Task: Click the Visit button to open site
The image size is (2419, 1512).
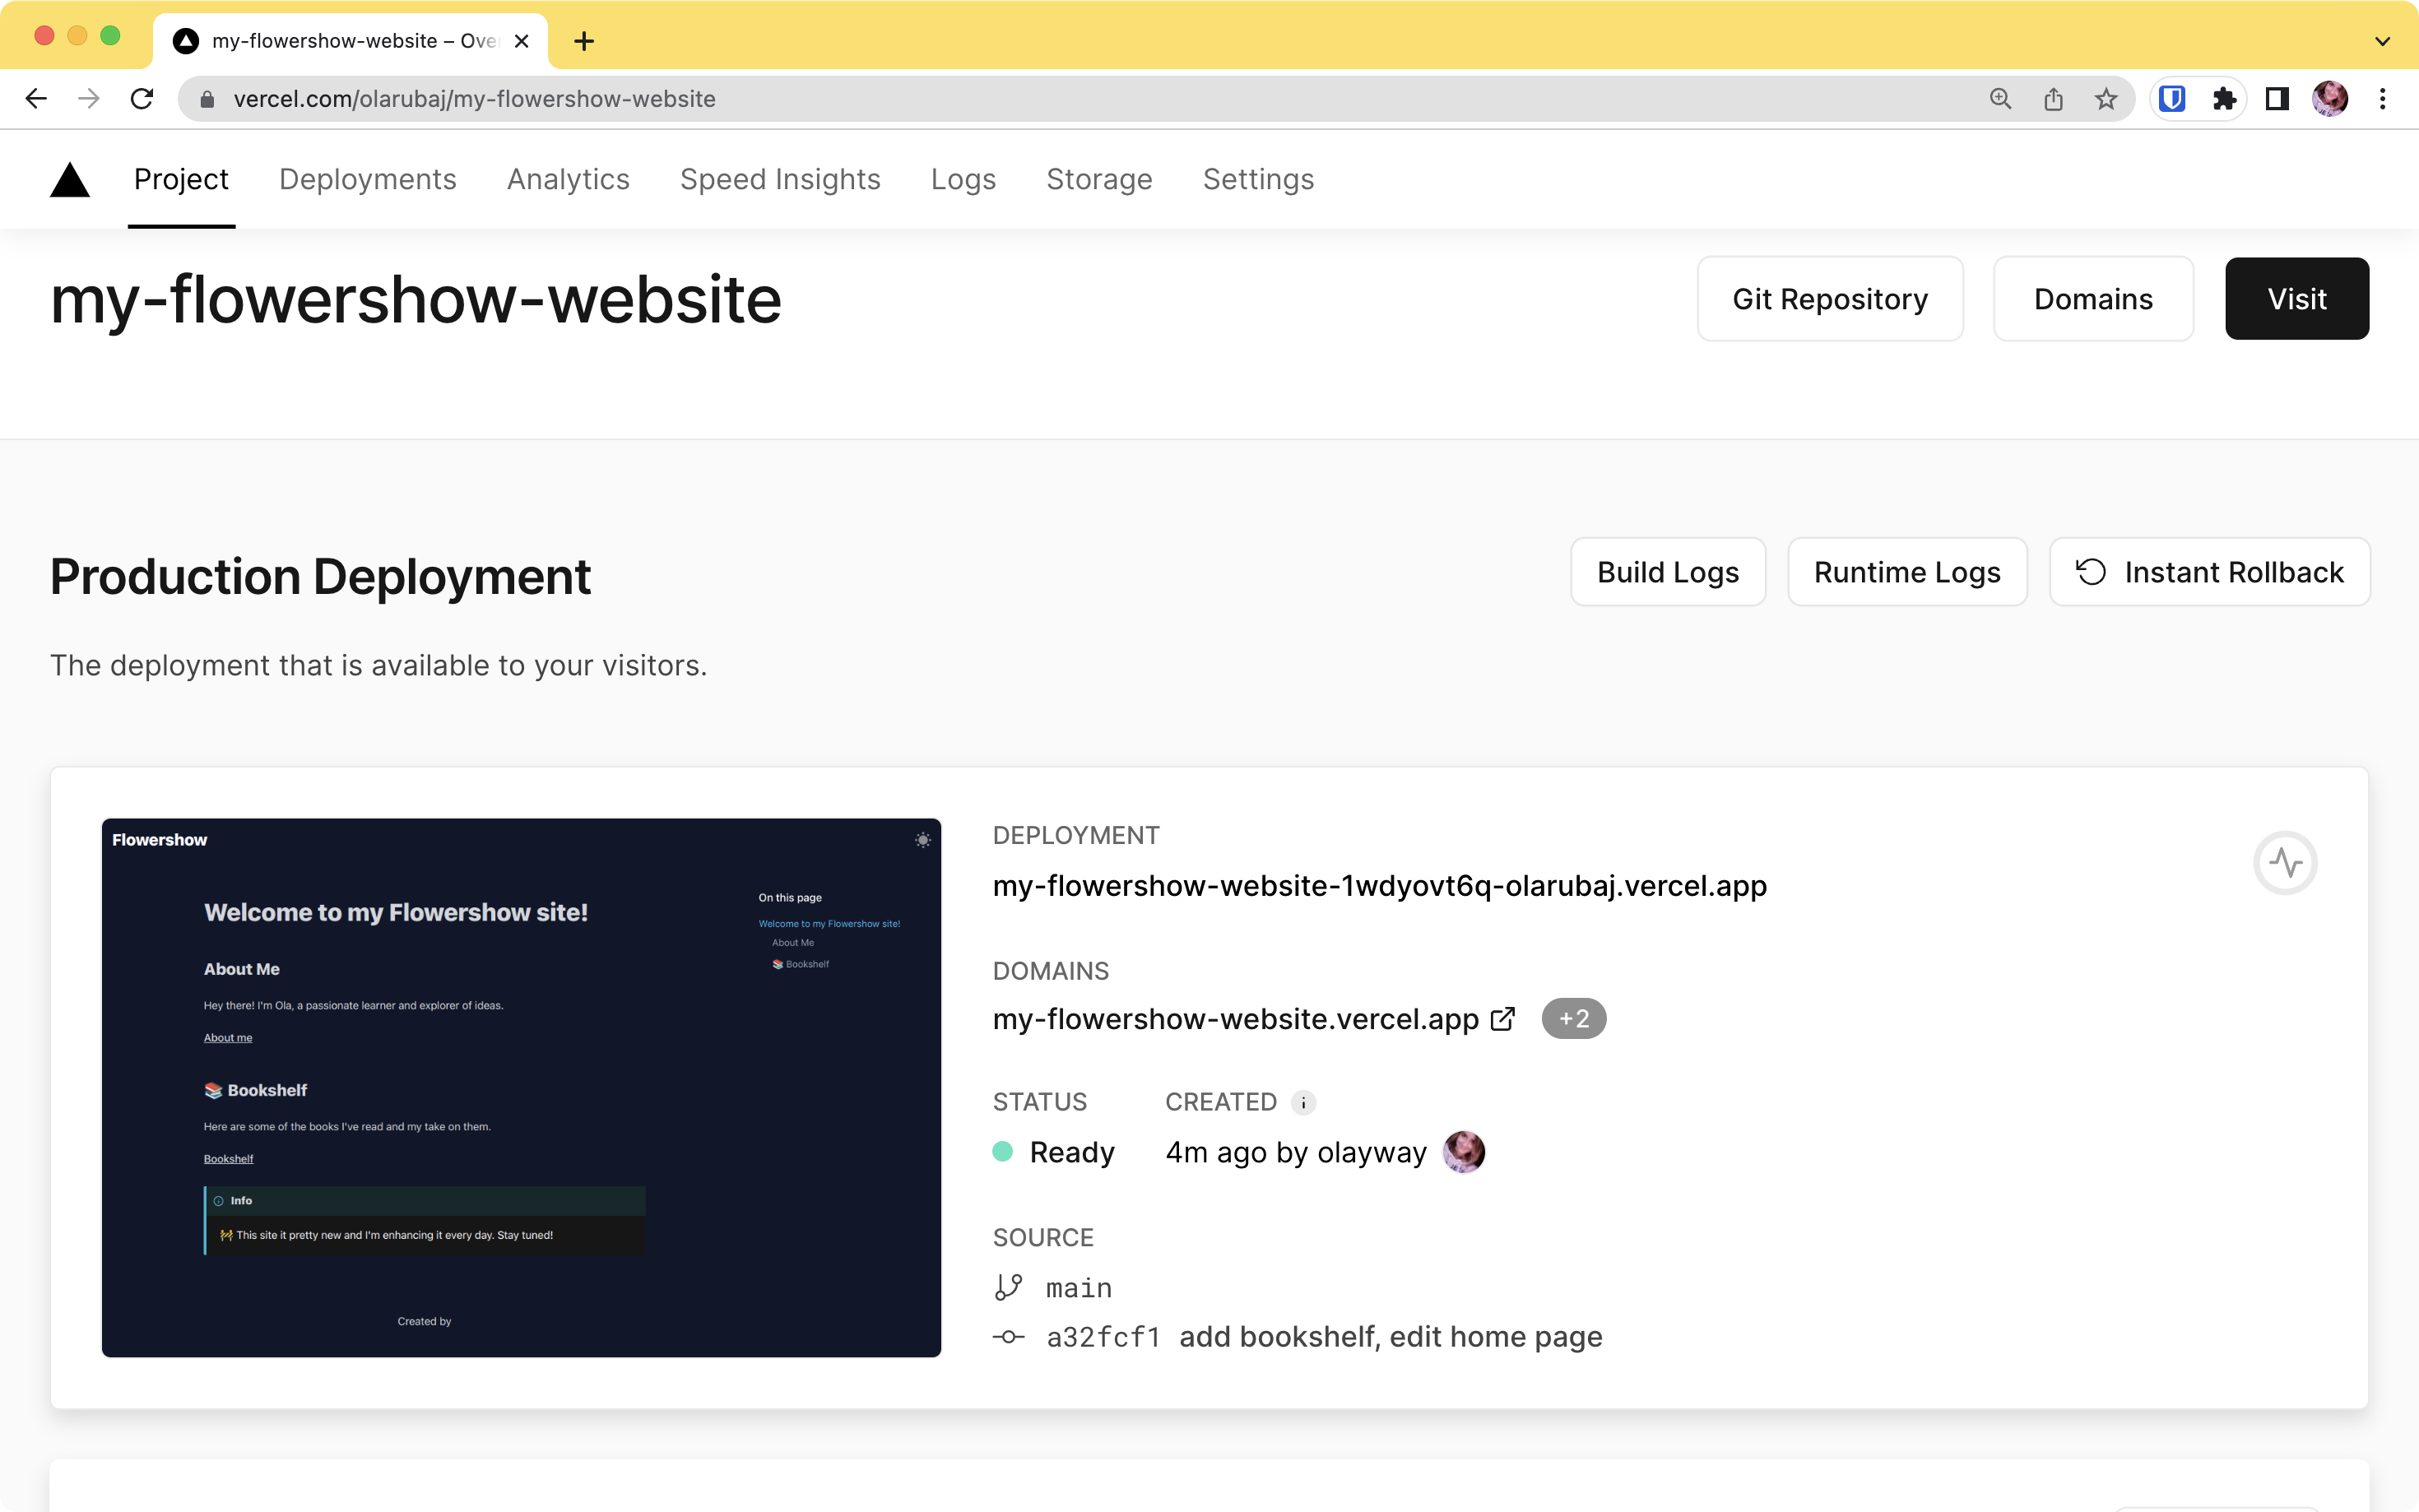Action: [2297, 298]
